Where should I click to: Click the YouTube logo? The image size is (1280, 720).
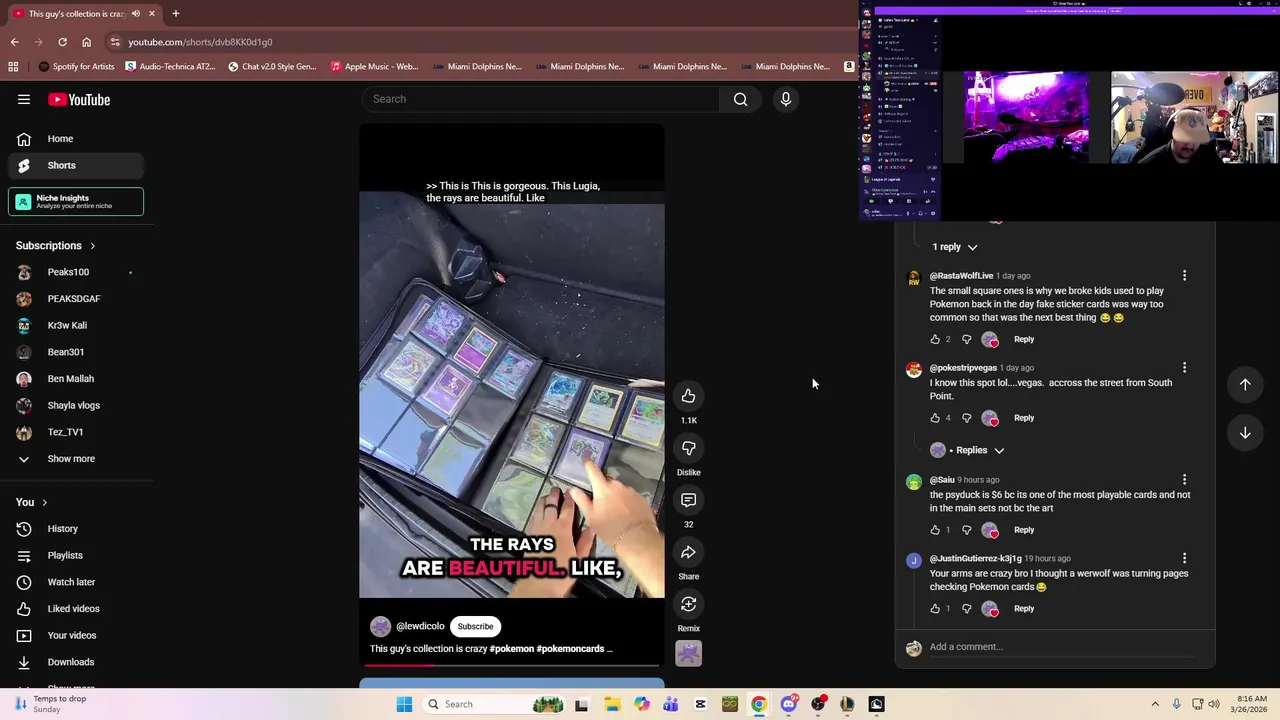(x=79, y=99)
